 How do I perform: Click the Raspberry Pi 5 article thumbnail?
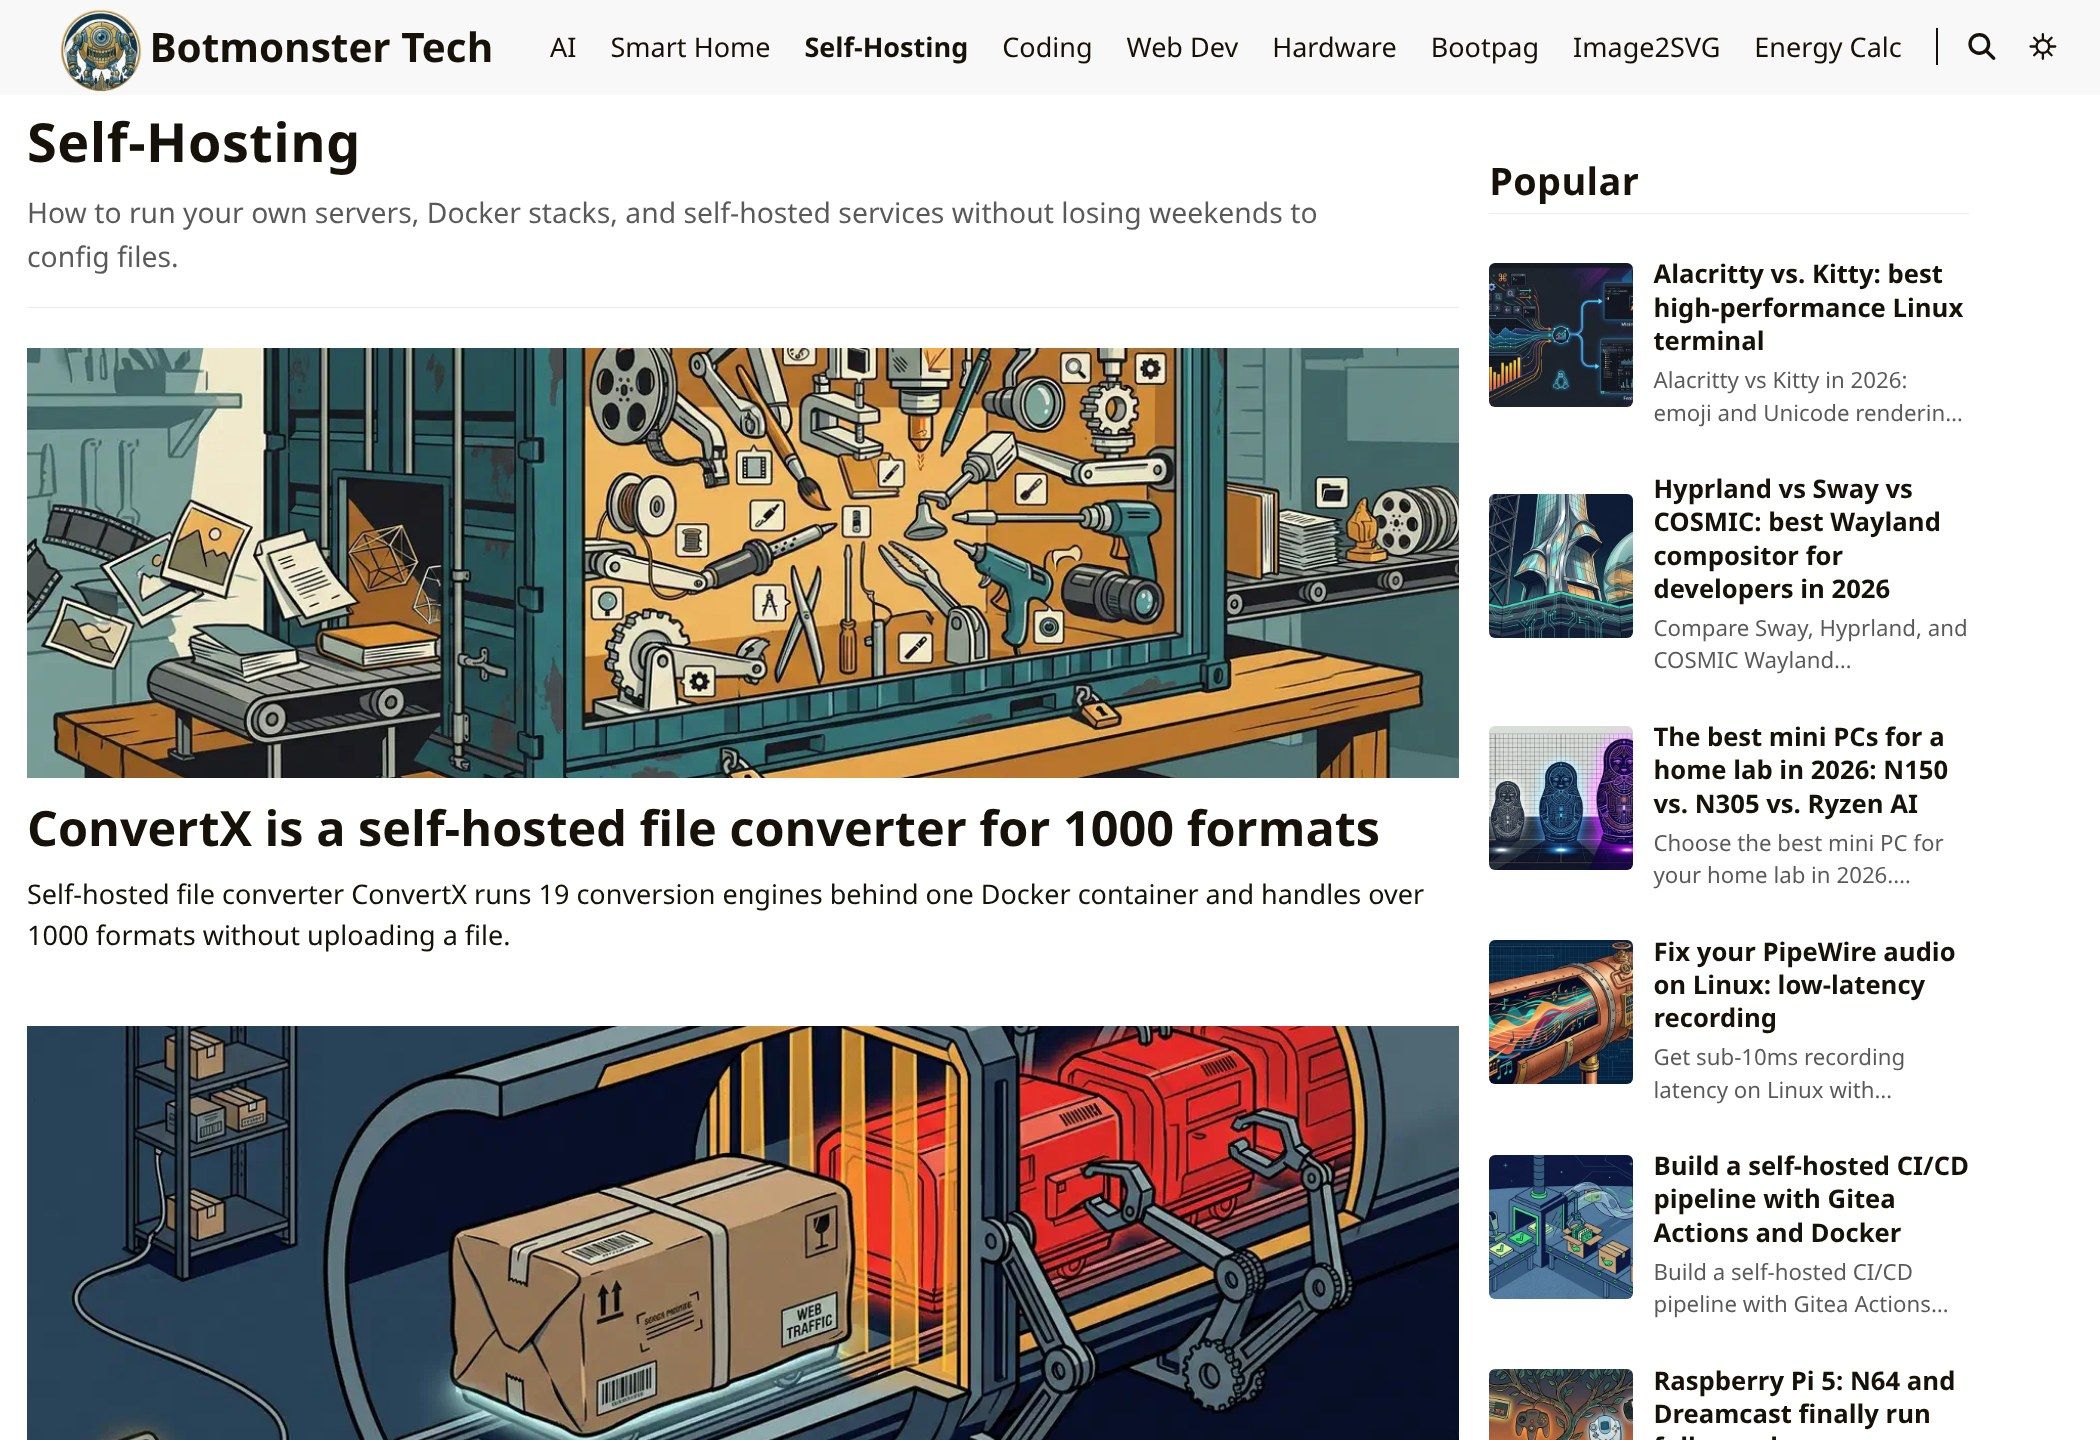(1561, 1405)
